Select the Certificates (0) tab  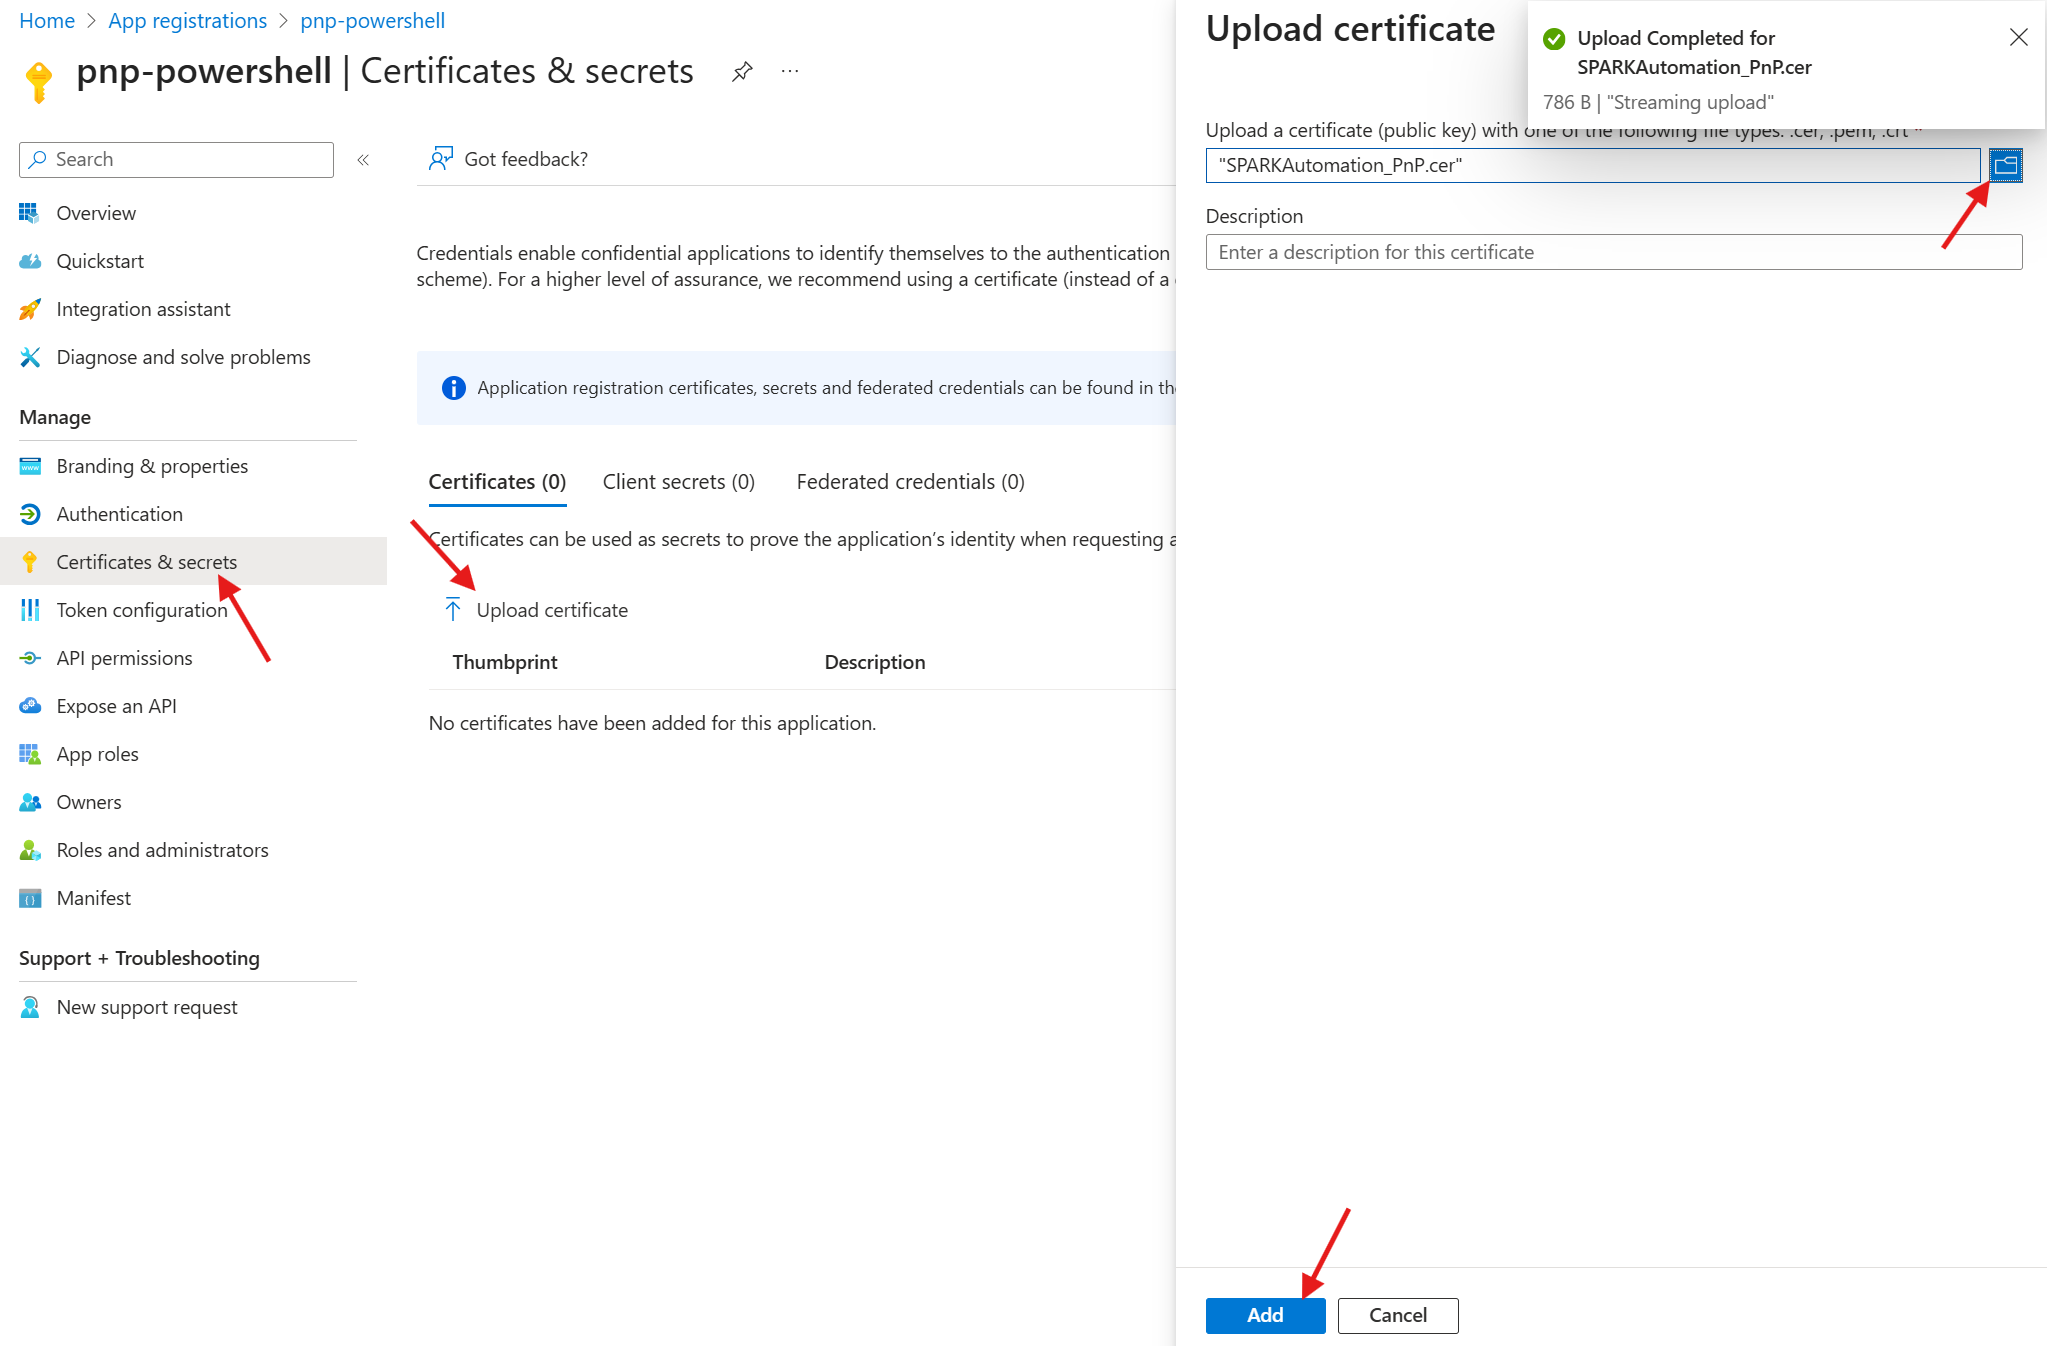[497, 482]
